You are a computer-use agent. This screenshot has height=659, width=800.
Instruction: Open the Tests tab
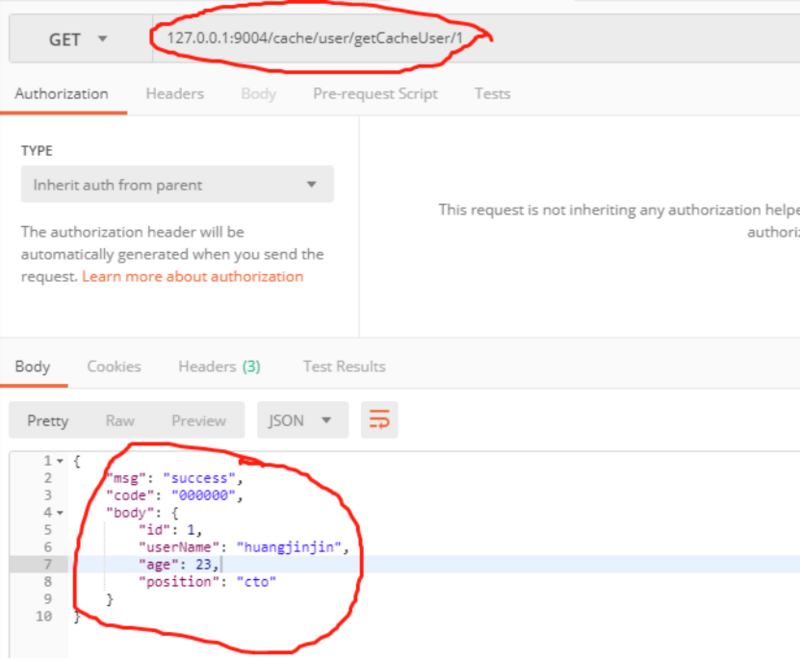[x=492, y=94]
